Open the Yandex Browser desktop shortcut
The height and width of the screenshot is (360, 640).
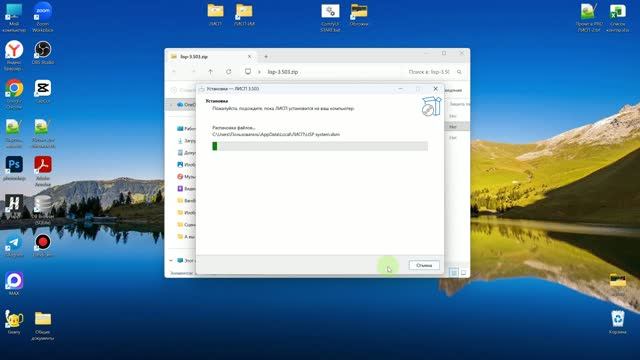[x=14, y=55]
